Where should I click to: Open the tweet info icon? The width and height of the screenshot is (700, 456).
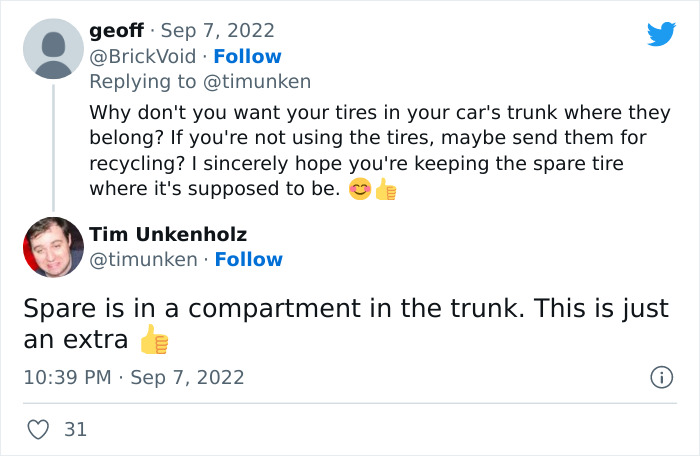660,378
